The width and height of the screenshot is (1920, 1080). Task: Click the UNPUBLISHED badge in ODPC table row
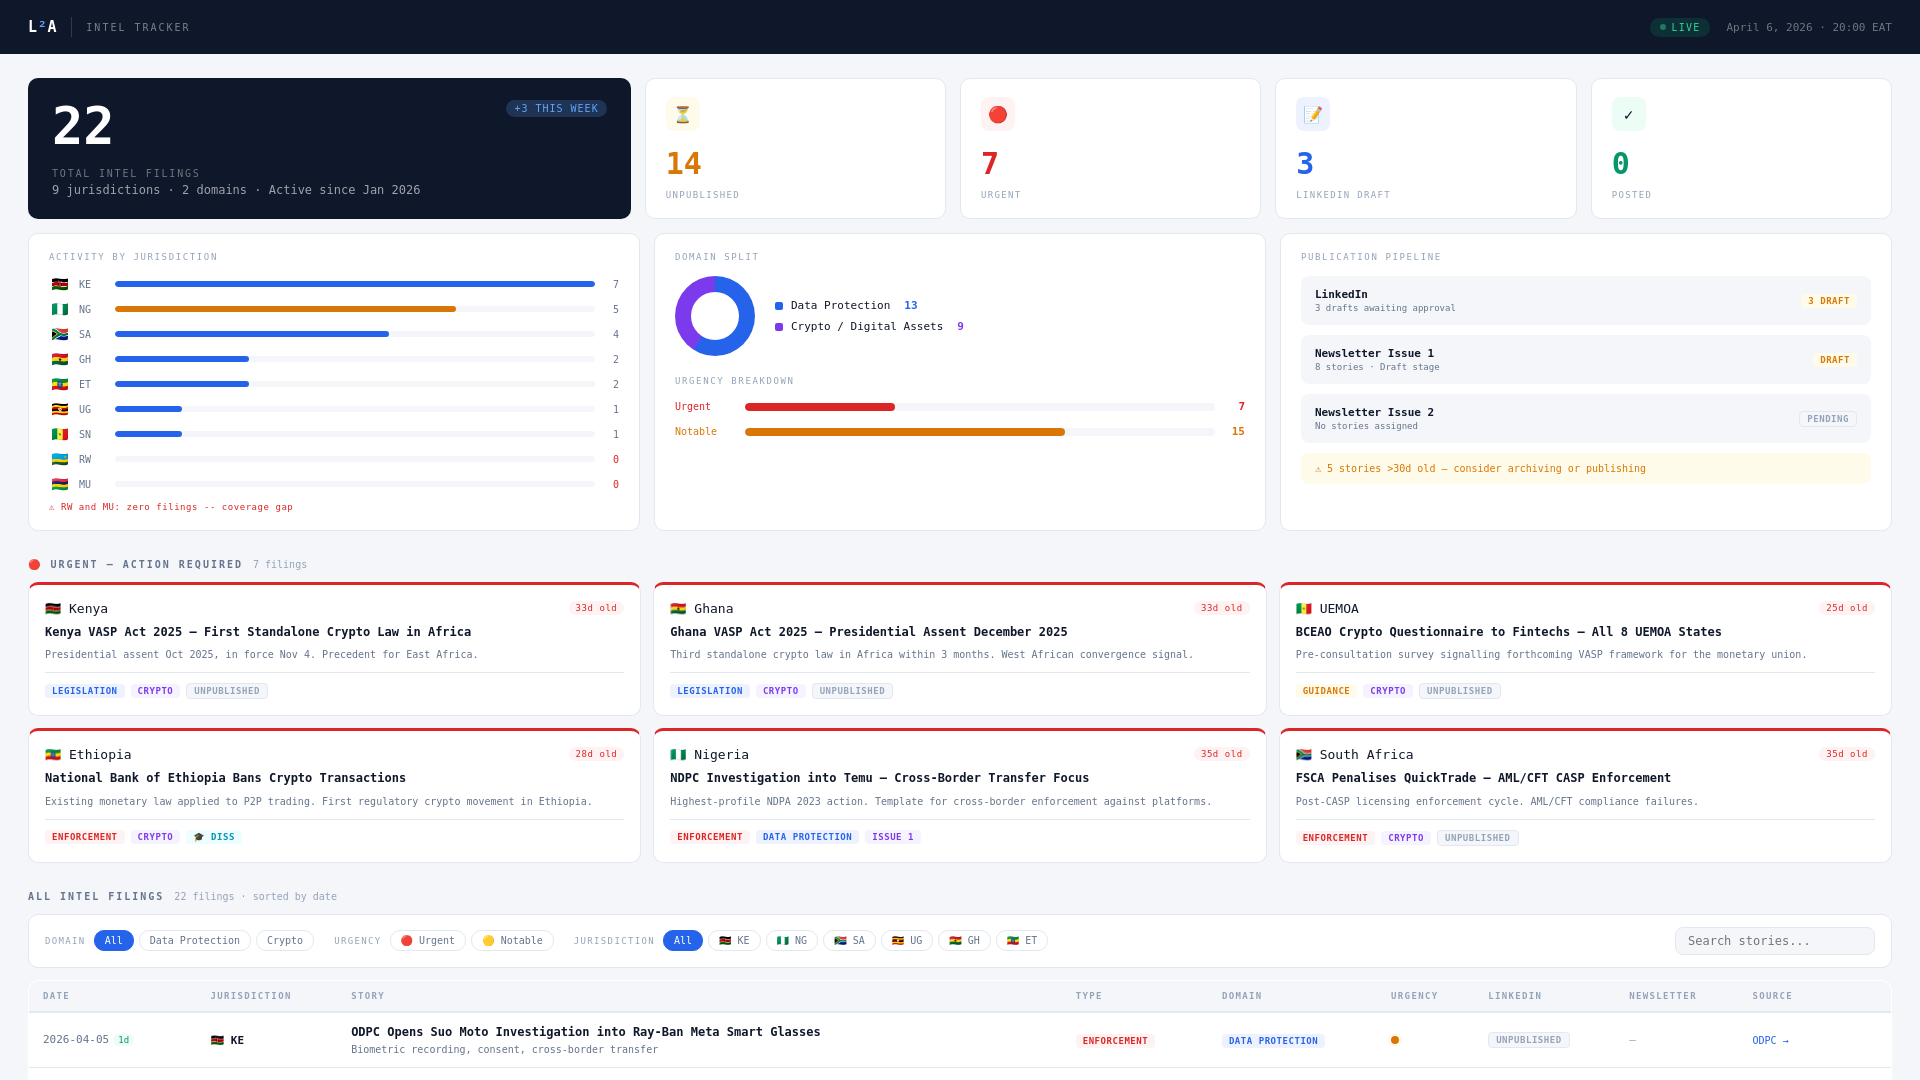[x=1529, y=1040]
